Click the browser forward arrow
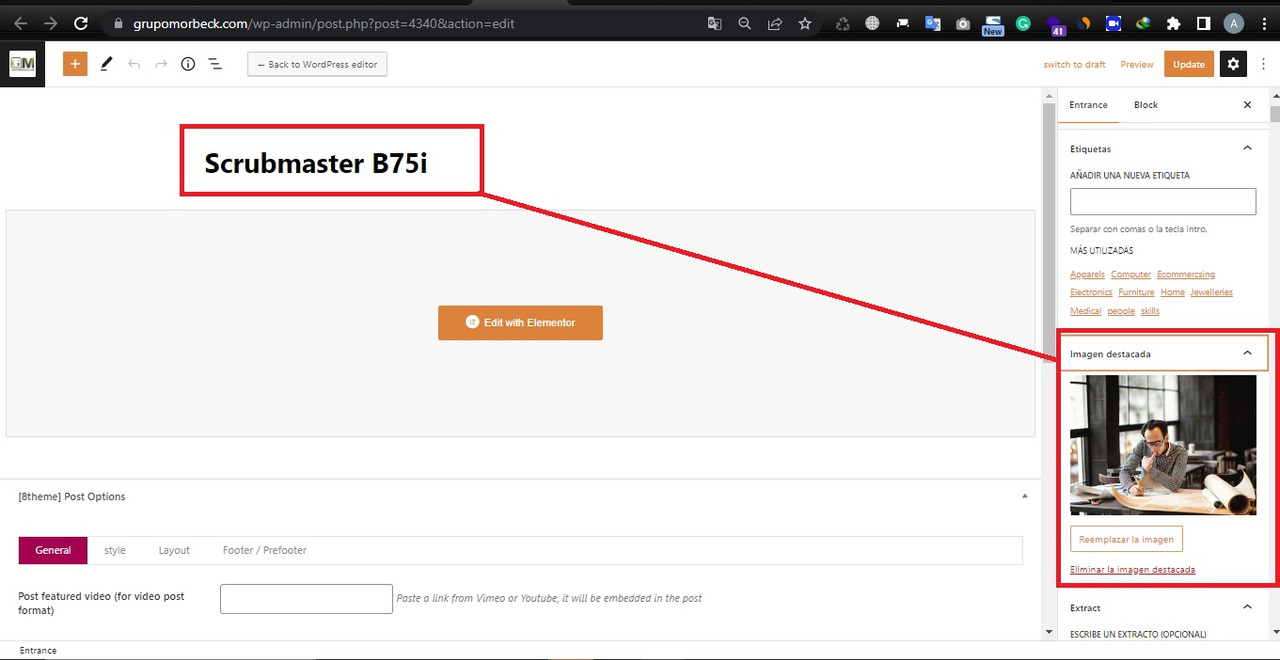Screen dimensions: 1280x660 point(51,23)
